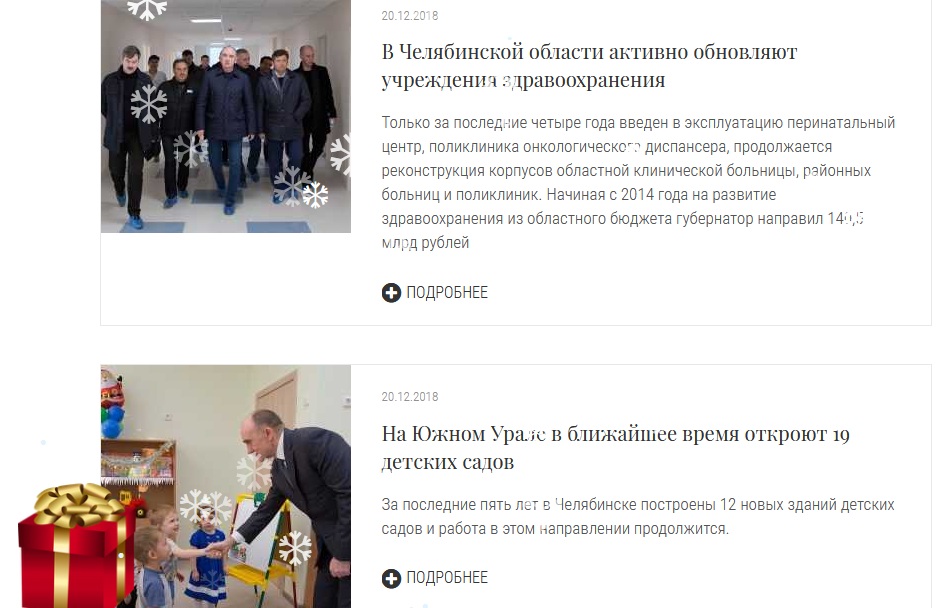The height and width of the screenshot is (608, 943).
Task: Click the small bright snowflake on the hallway floor
Action: click(x=315, y=195)
